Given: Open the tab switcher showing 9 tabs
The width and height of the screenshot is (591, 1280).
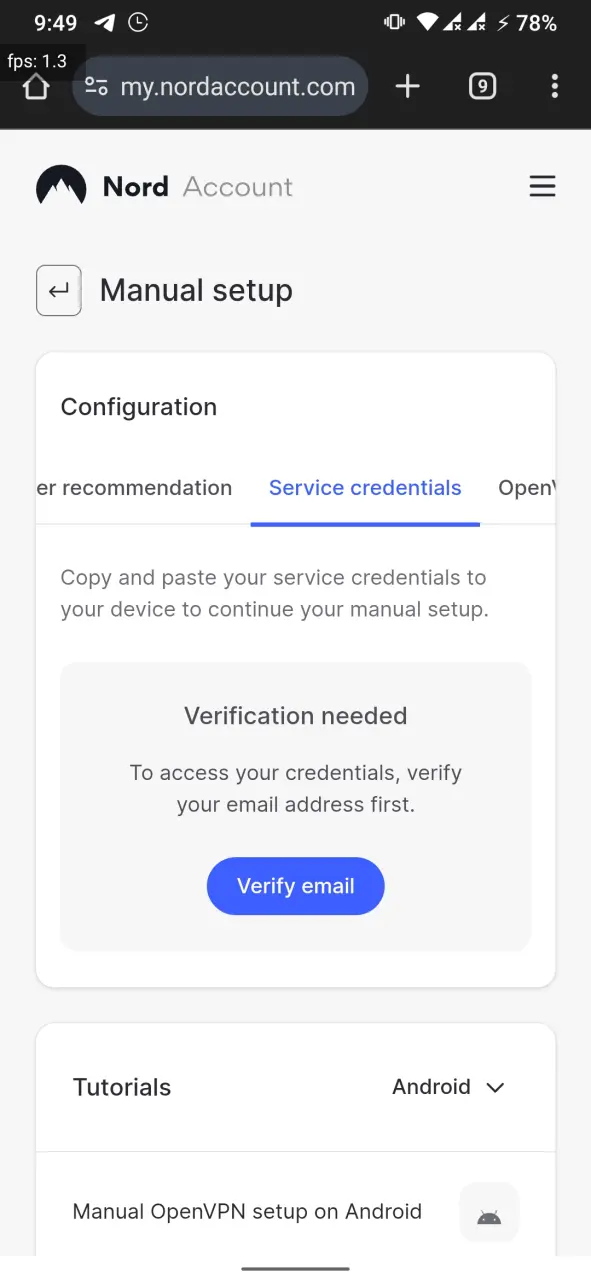Looking at the screenshot, I should click(482, 87).
